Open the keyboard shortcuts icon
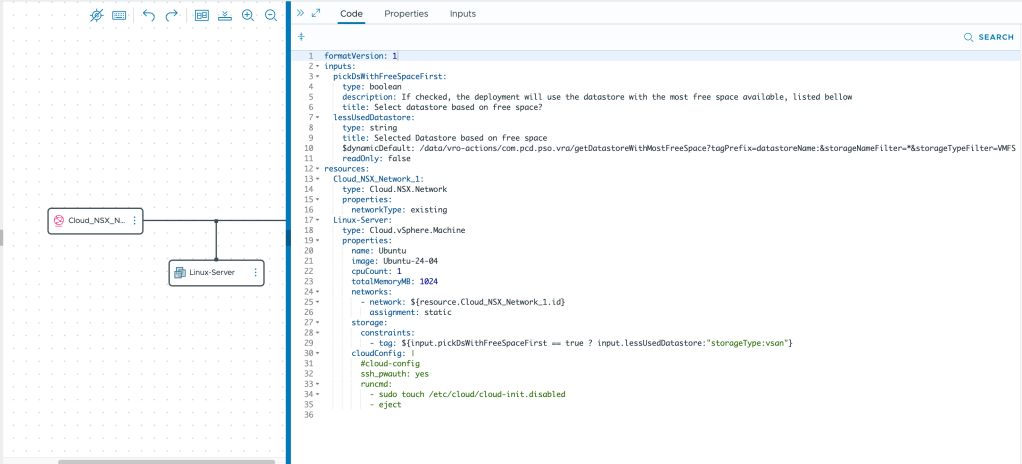Screen dimensions: 1022x464 [119, 16]
